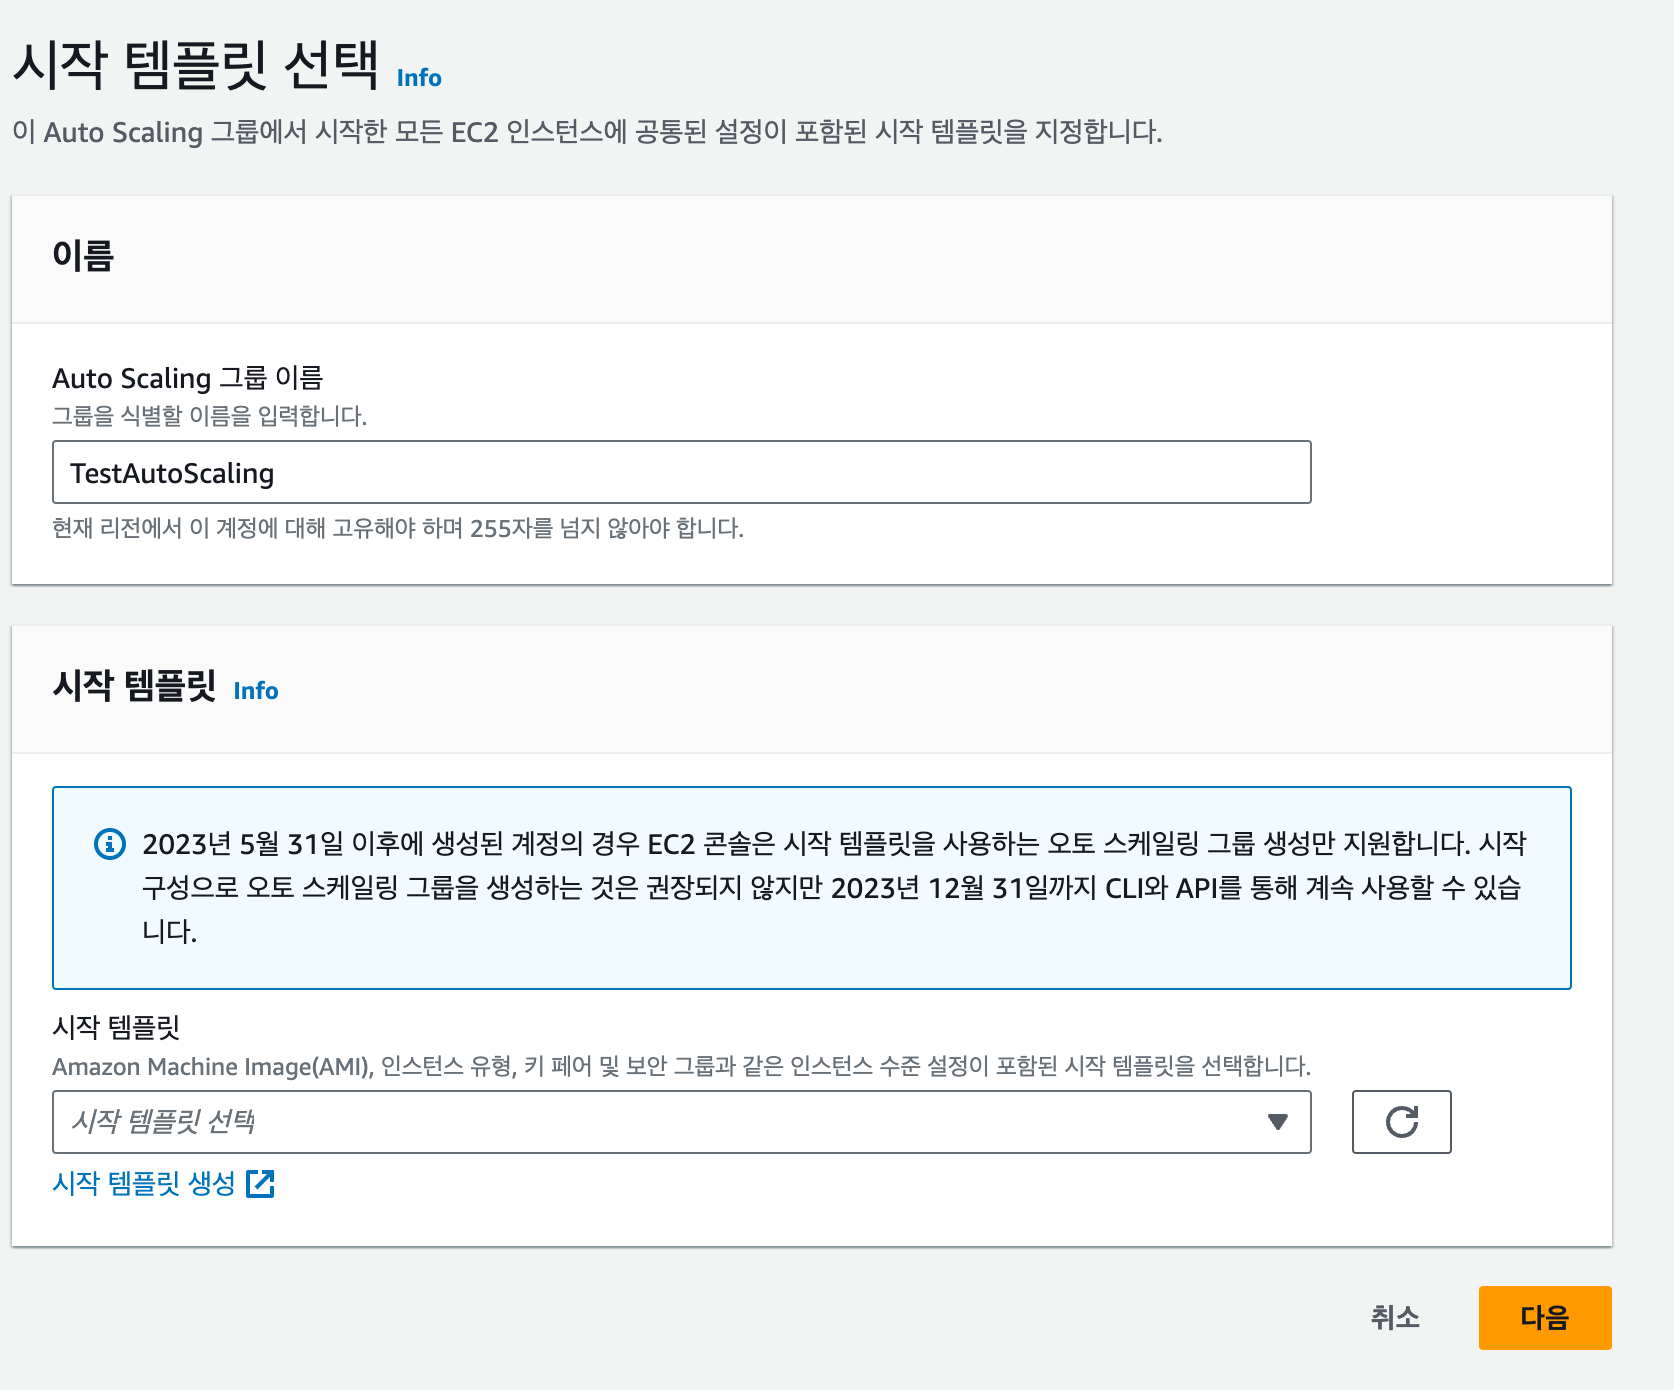Click the Amazon Machine Image(AMI) description text
The width and height of the screenshot is (1674, 1390).
click(x=681, y=1066)
